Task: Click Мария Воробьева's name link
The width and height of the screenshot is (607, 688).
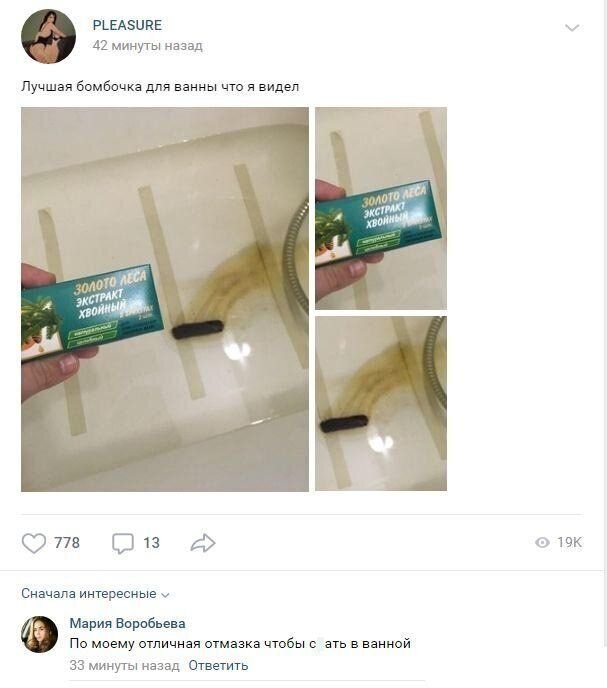Action: [128, 623]
